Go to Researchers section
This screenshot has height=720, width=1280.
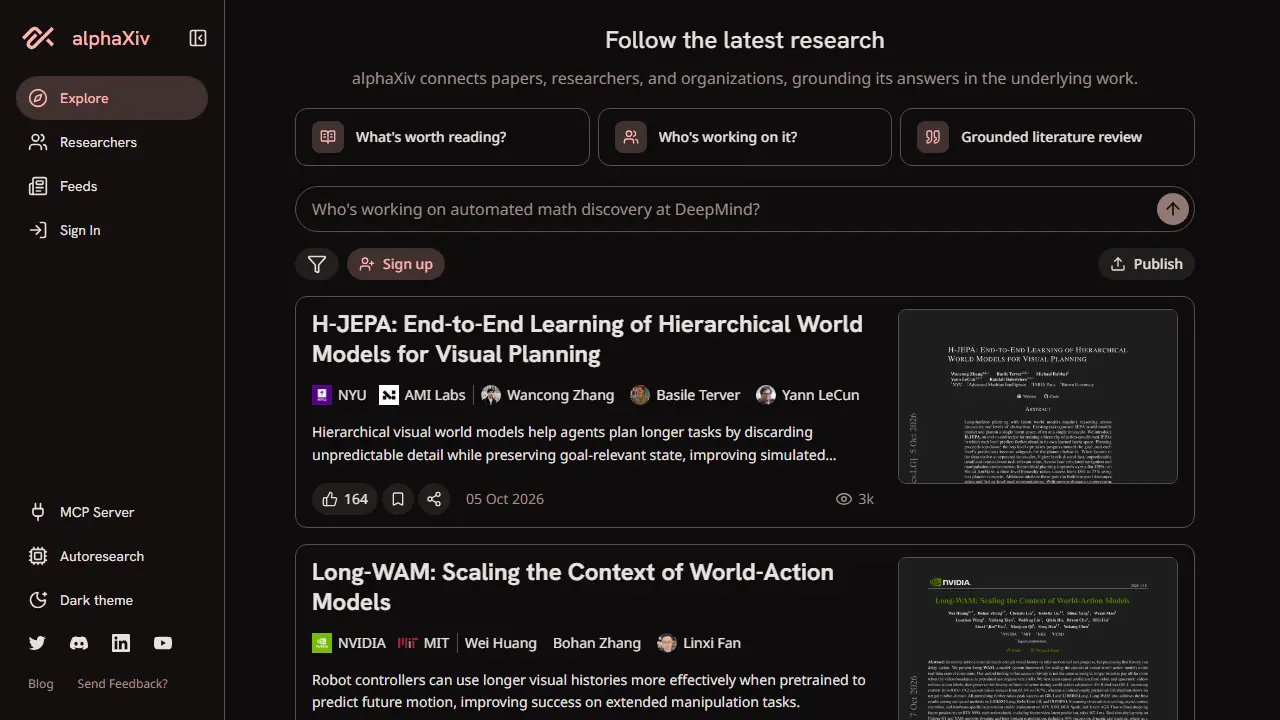112,142
